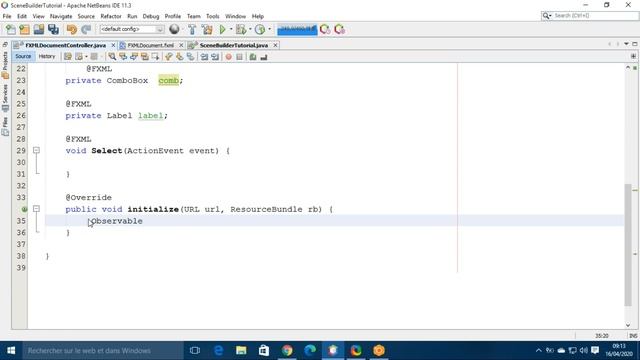Image resolution: width=640 pixels, height=360 pixels.
Task: Click the second circular profiler icon
Action: pos(340,29)
